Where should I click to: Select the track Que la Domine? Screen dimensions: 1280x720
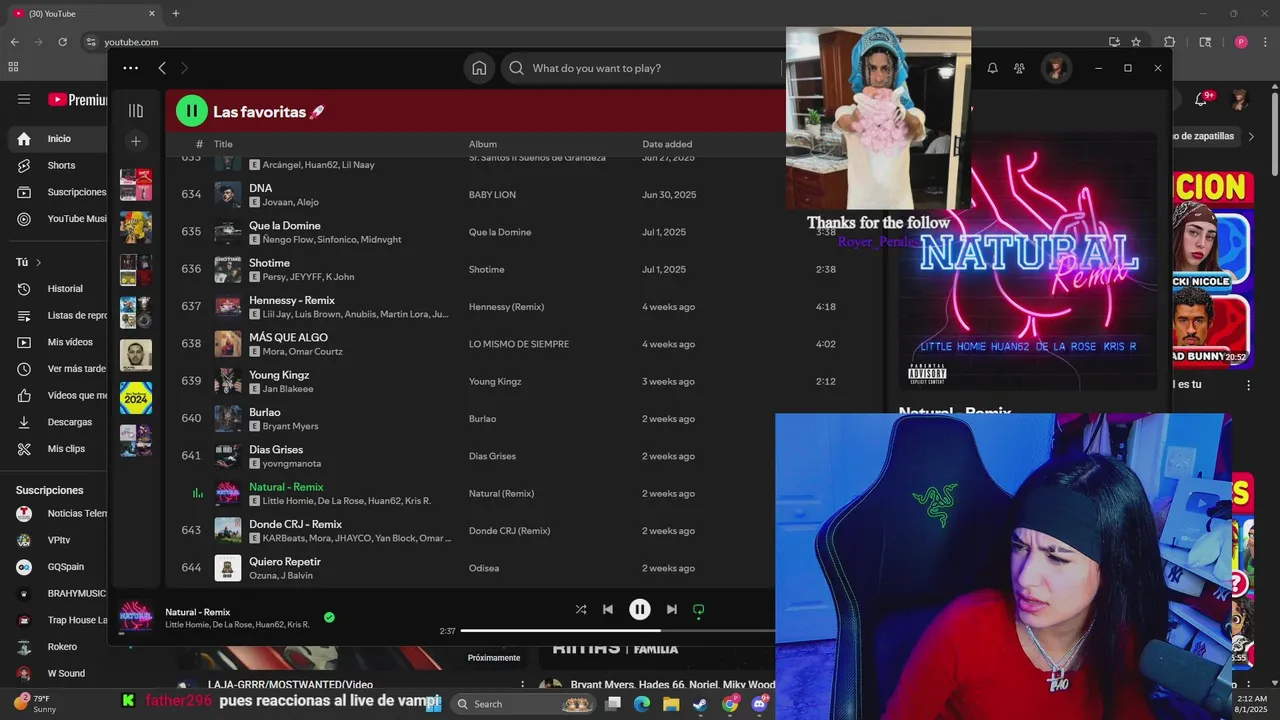tap(285, 226)
